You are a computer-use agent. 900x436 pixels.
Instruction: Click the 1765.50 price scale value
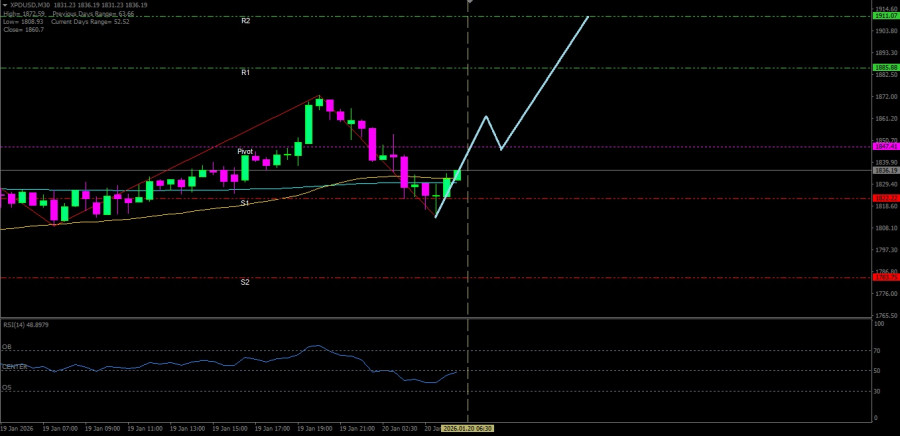click(886, 316)
